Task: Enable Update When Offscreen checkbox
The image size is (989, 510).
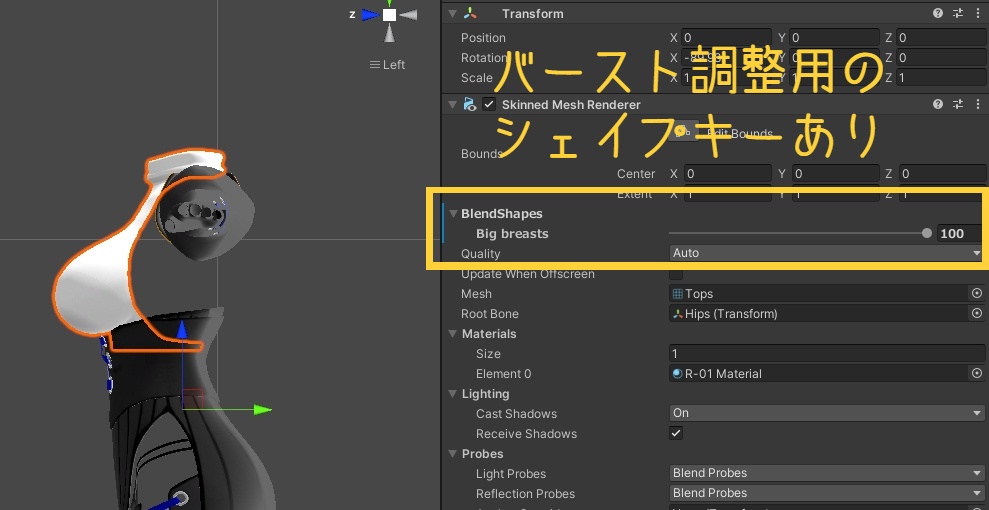Action: (676, 274)
